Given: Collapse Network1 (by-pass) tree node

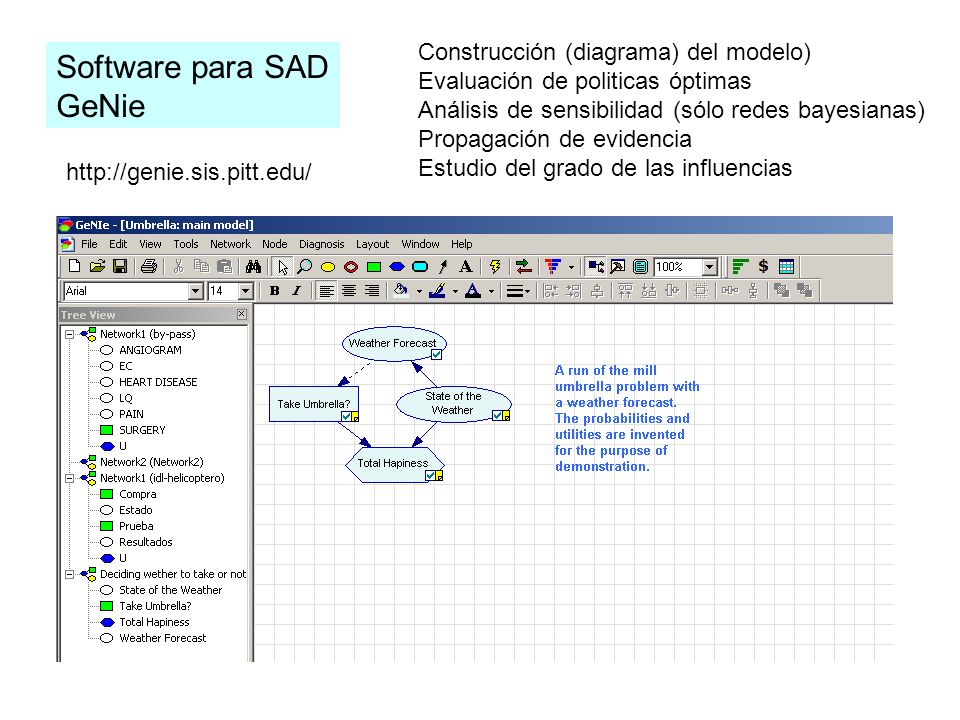Looking at the screenshot, I should coord(70,334).
